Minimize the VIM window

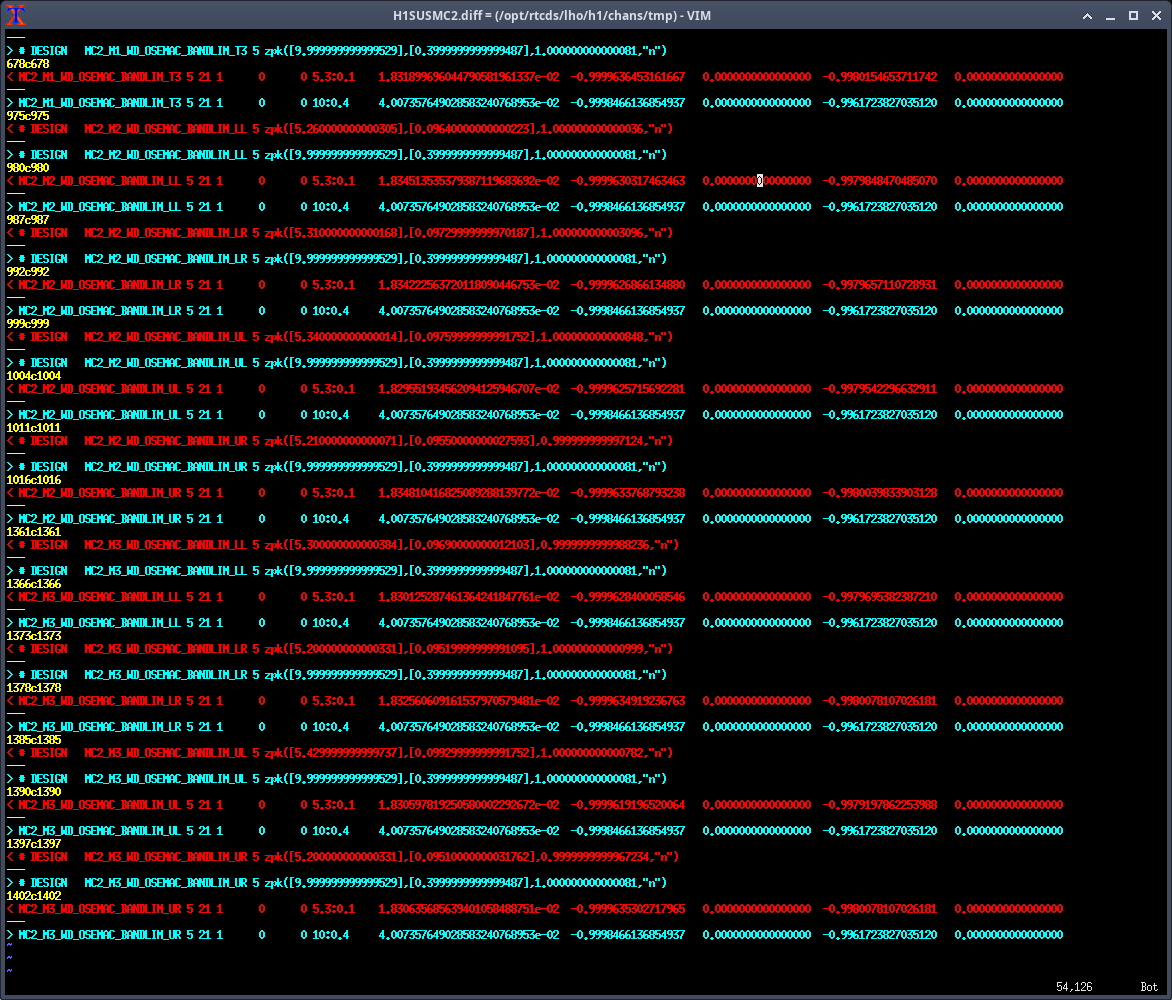tap(1112, 15)
